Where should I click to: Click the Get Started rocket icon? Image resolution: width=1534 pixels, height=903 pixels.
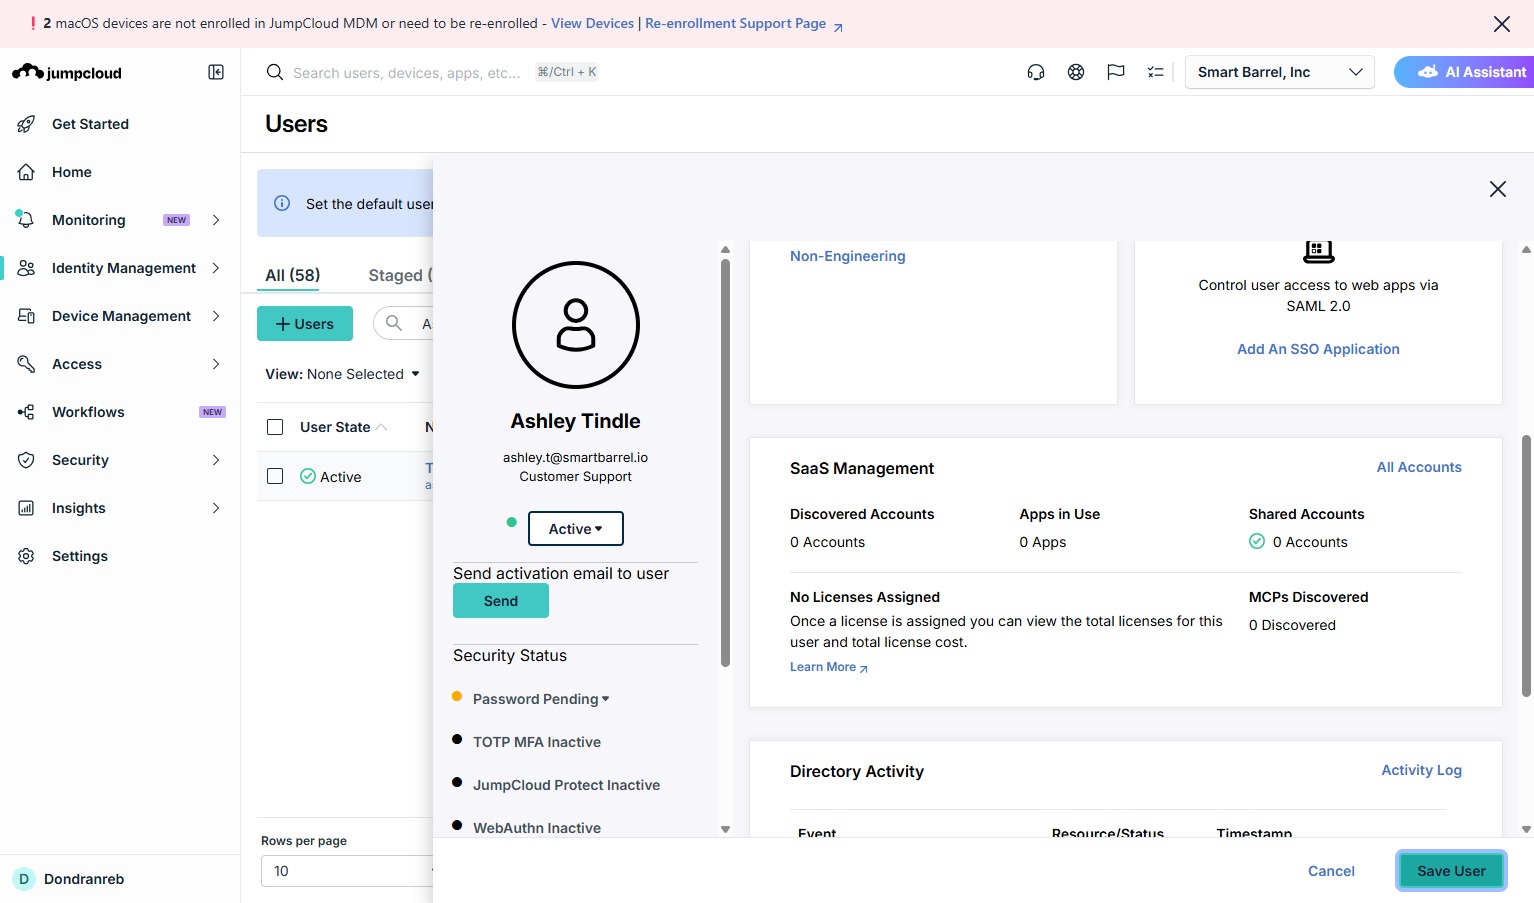(x=27, y=124)
